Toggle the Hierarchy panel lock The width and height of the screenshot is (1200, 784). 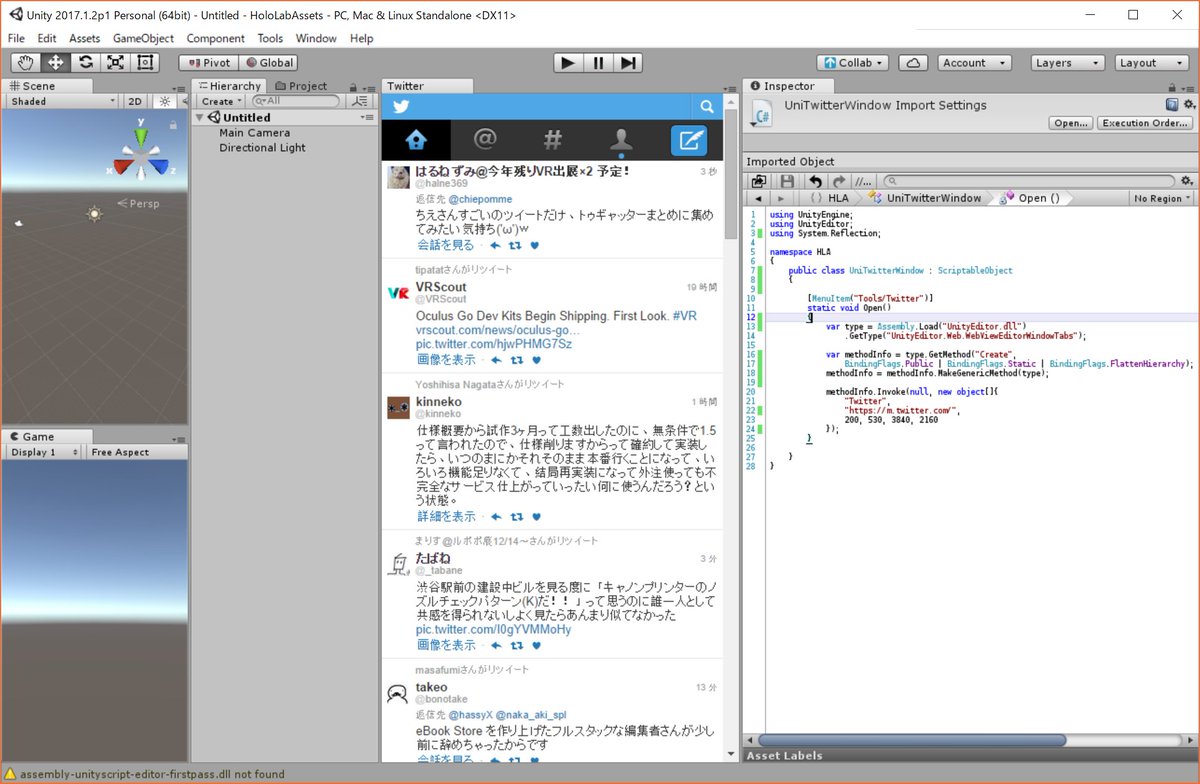(x=354, y=86)
